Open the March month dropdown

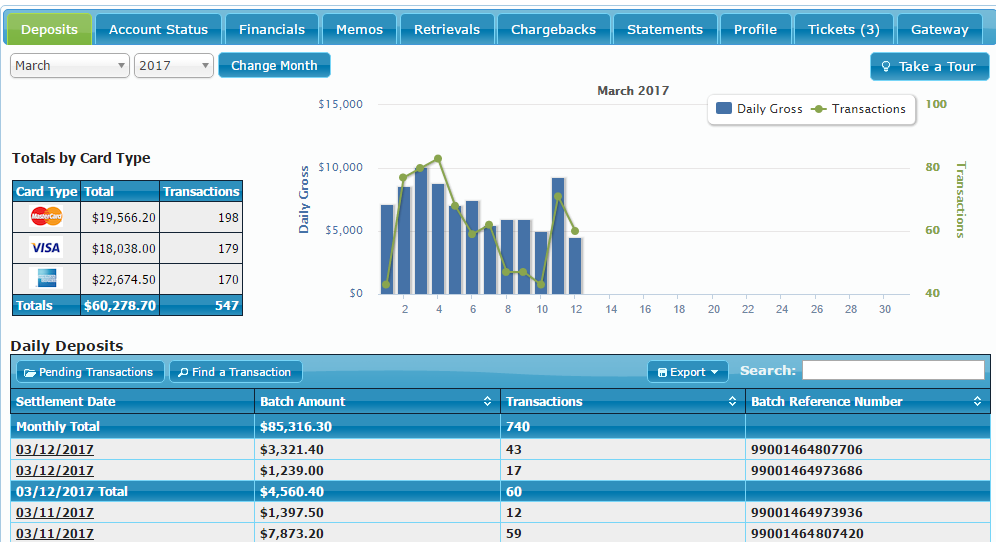tap(70, 66)
